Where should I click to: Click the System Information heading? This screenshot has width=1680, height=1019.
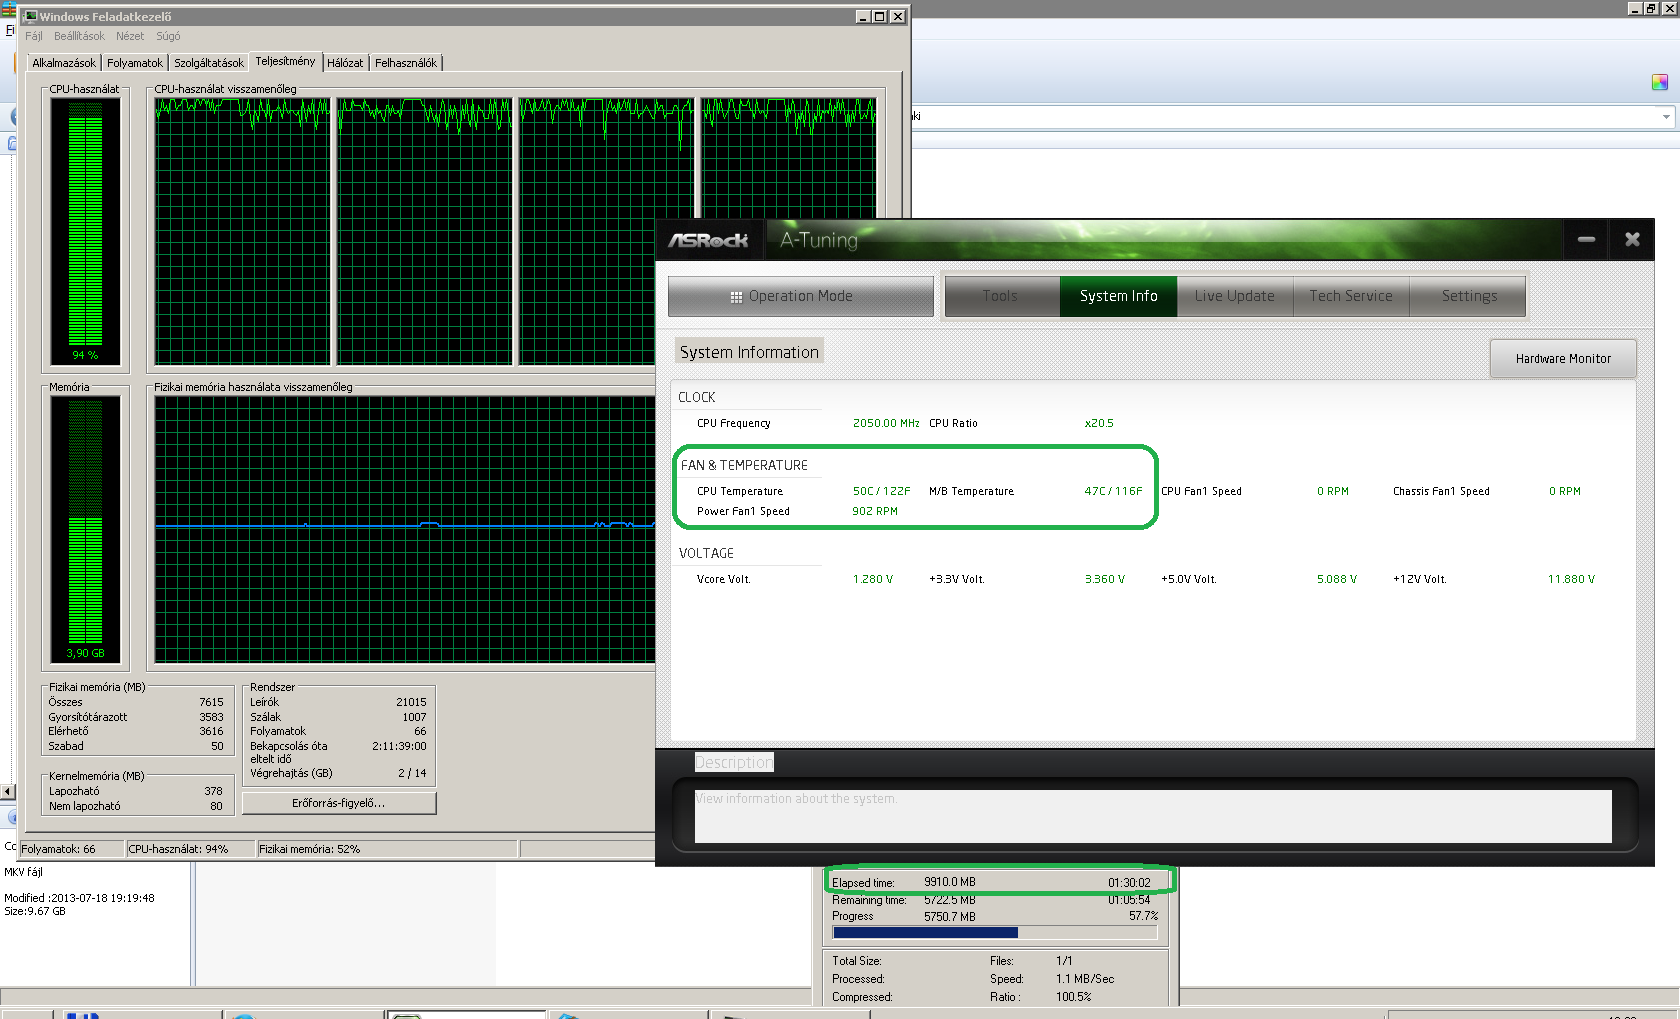pos(749,352)
